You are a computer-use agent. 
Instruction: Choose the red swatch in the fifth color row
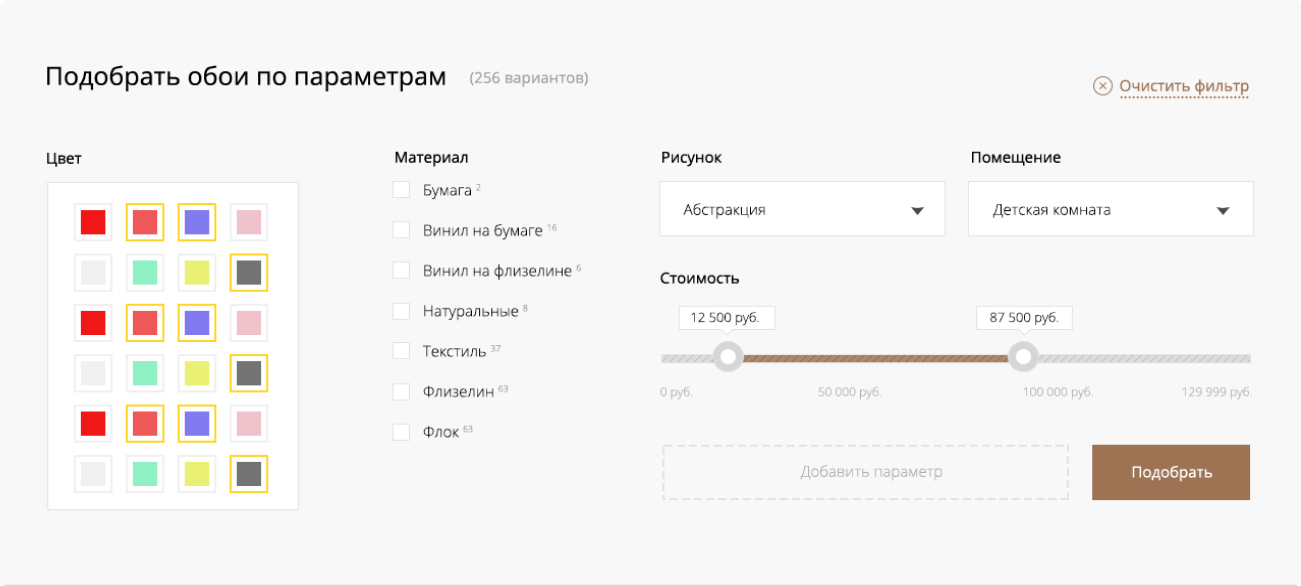click(93, 424)
